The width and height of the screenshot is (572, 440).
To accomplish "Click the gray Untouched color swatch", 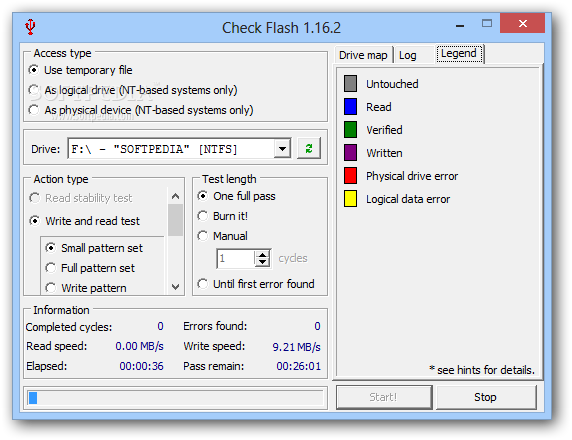I will click(x=351, y=84).
